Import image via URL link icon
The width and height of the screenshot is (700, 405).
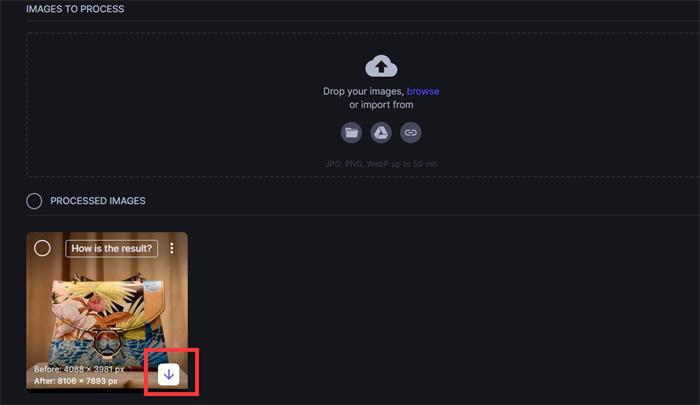click(410, 133)
